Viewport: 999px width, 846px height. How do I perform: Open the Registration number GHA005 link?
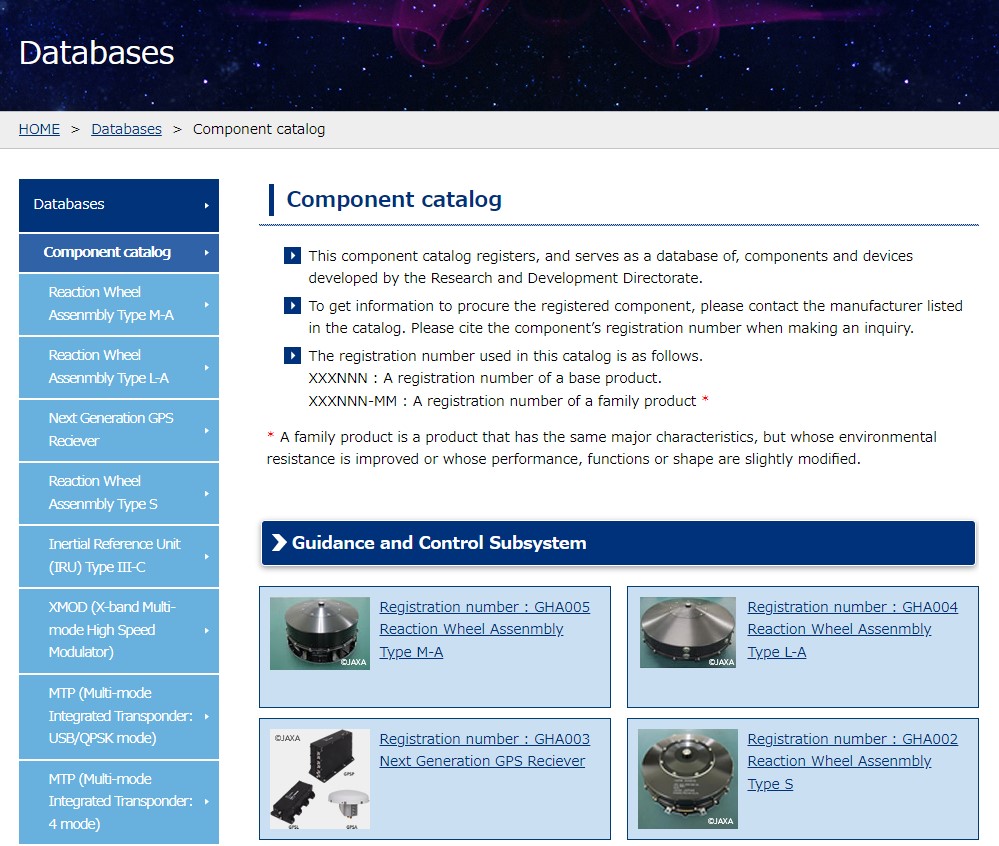point(485,629)
